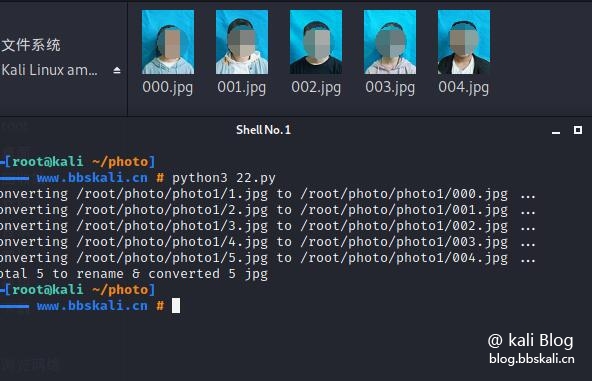Click the Shell No.1 title bar text

[263, 130]
